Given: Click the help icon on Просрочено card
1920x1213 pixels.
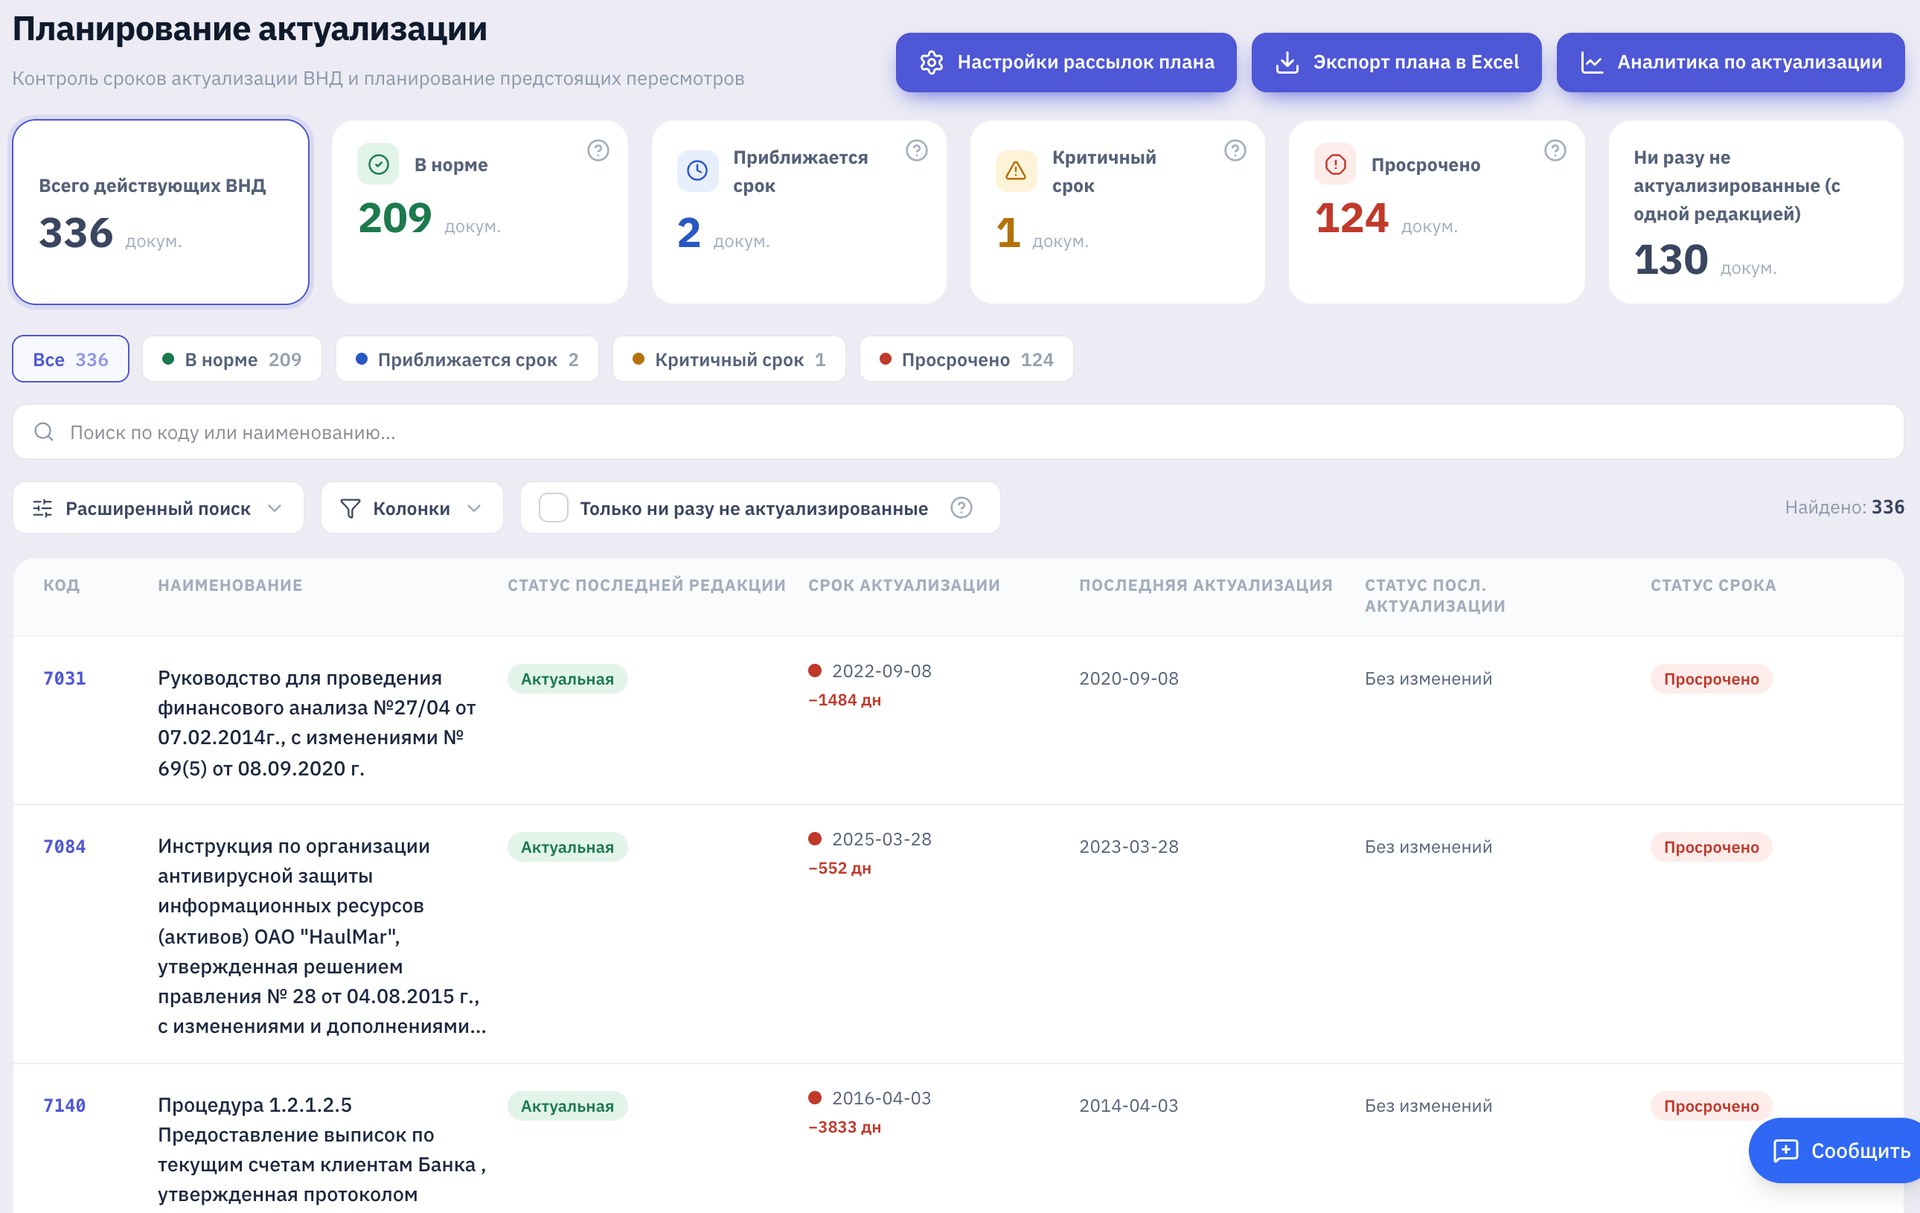Looking at the screenshot, I should [1555, 150].
